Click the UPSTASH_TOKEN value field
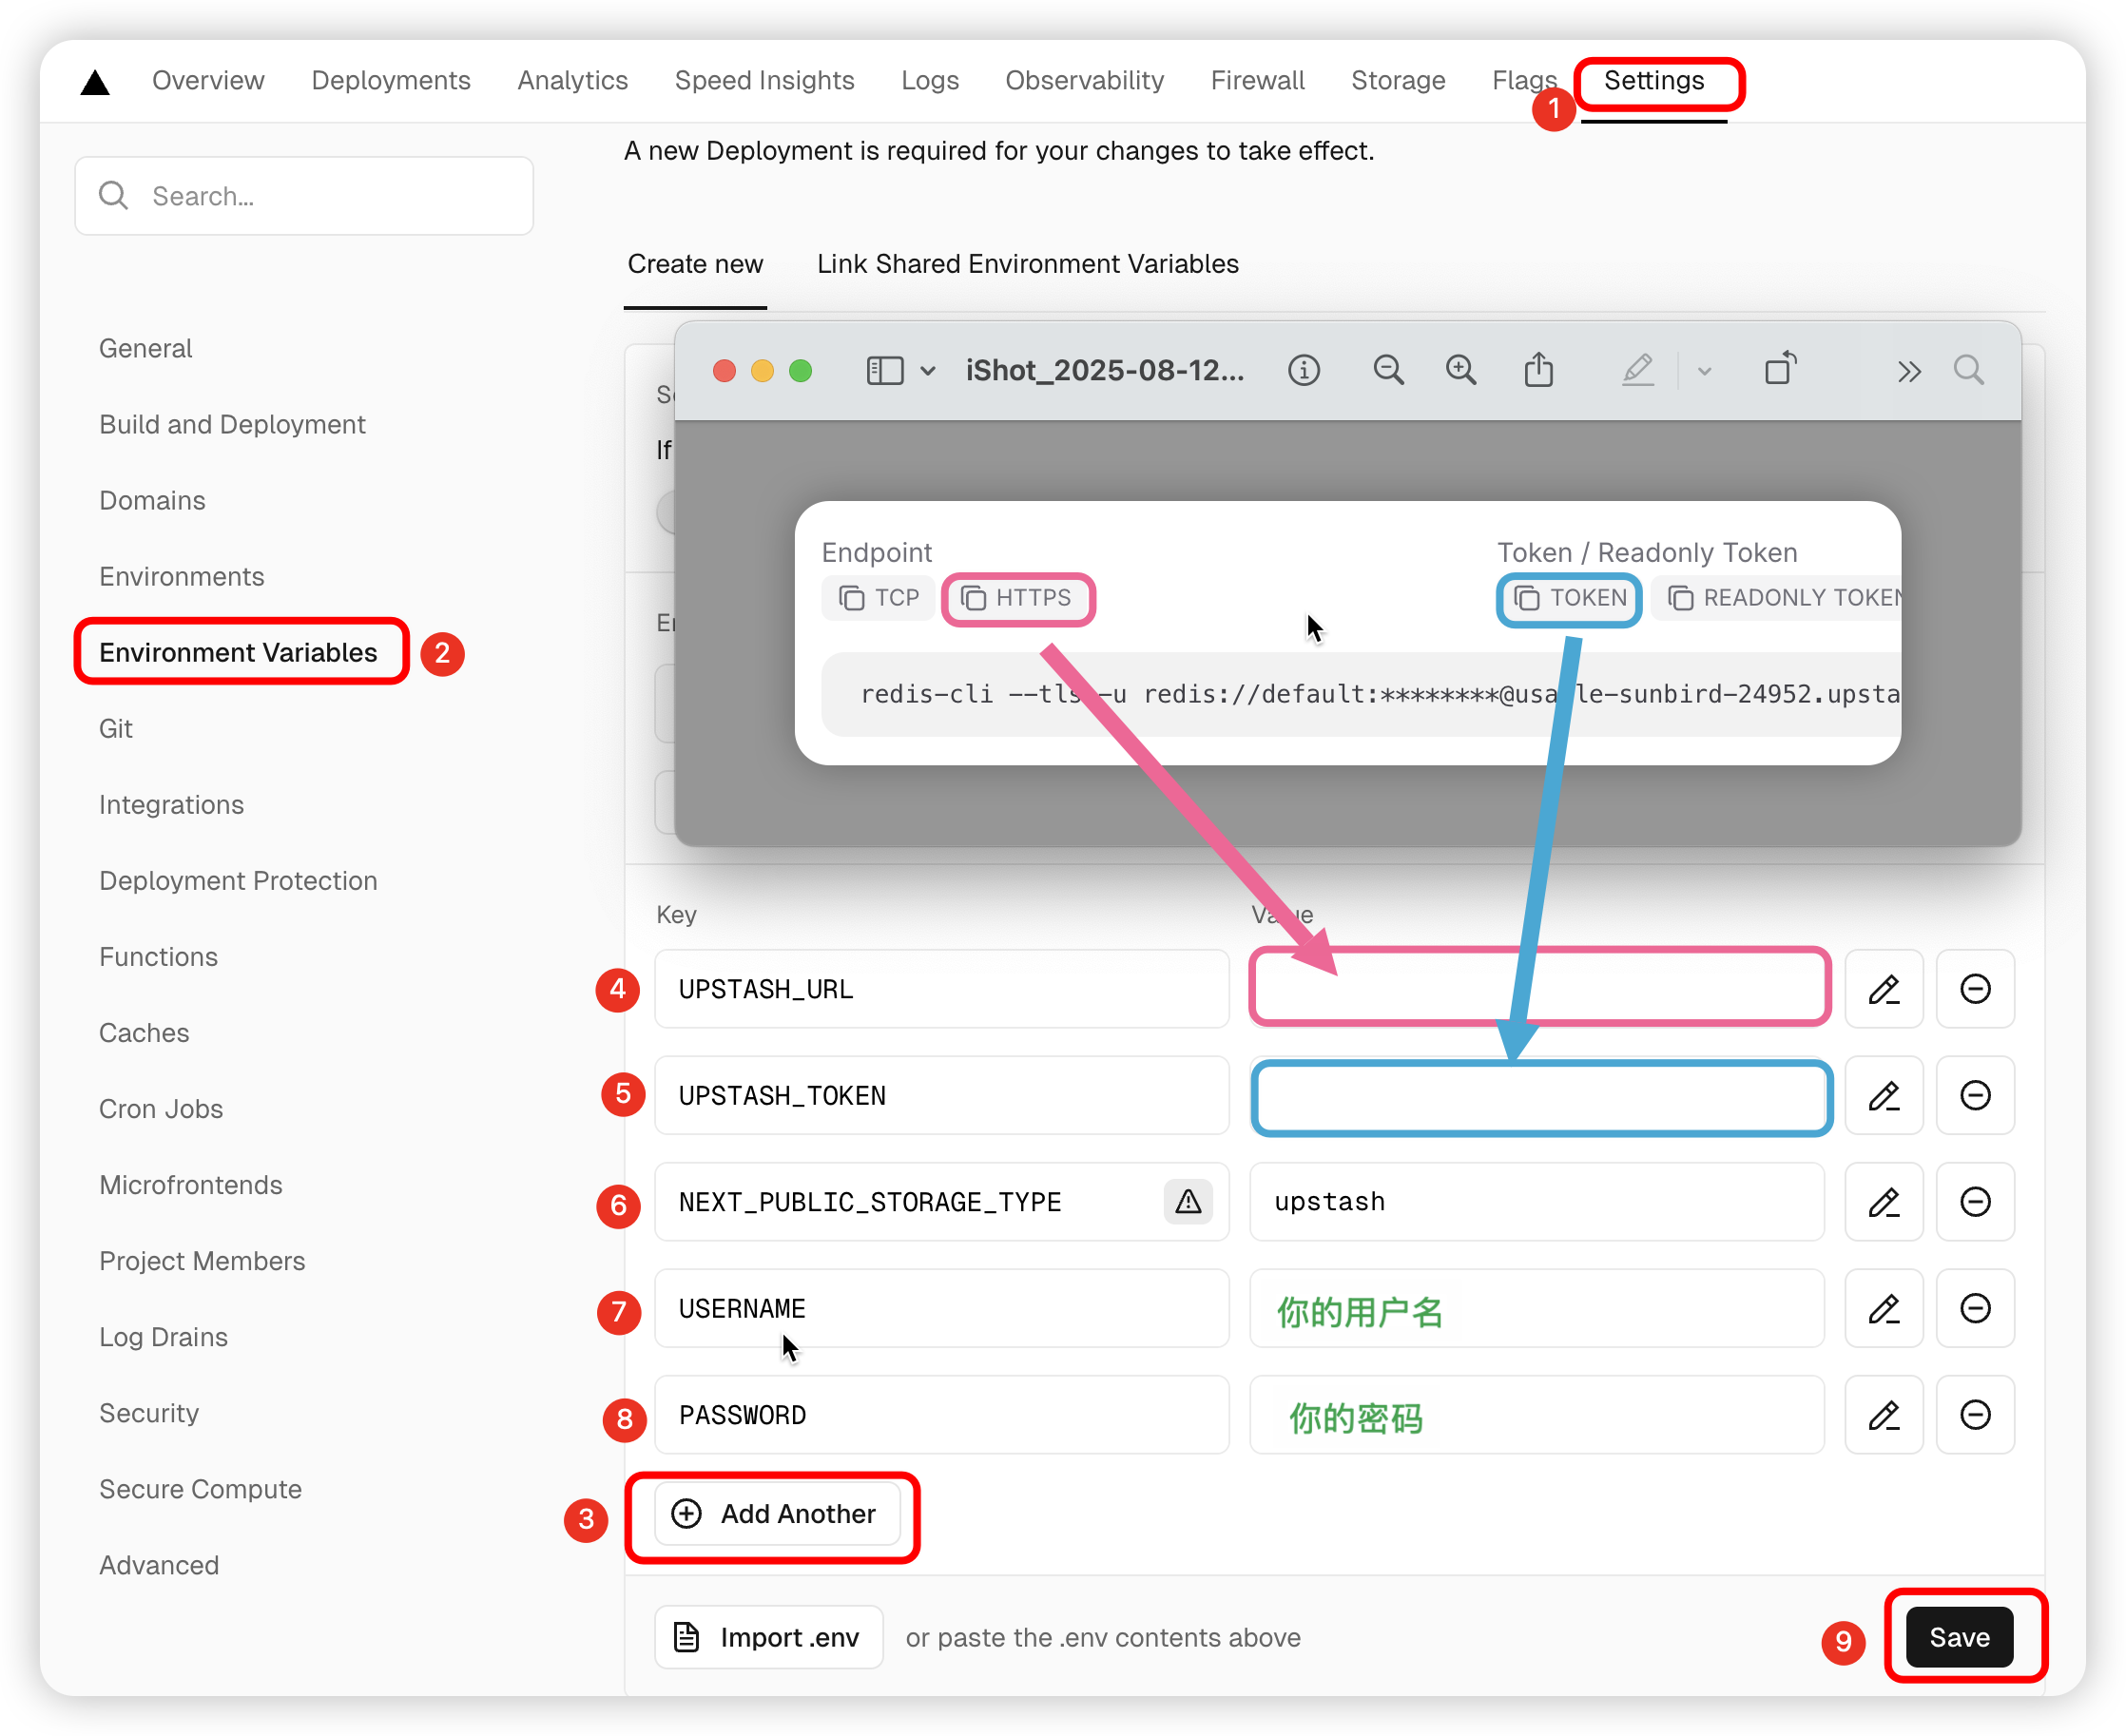Image resolution: width=2126 pixels, height=1736 pixels. (1541, 1097)
